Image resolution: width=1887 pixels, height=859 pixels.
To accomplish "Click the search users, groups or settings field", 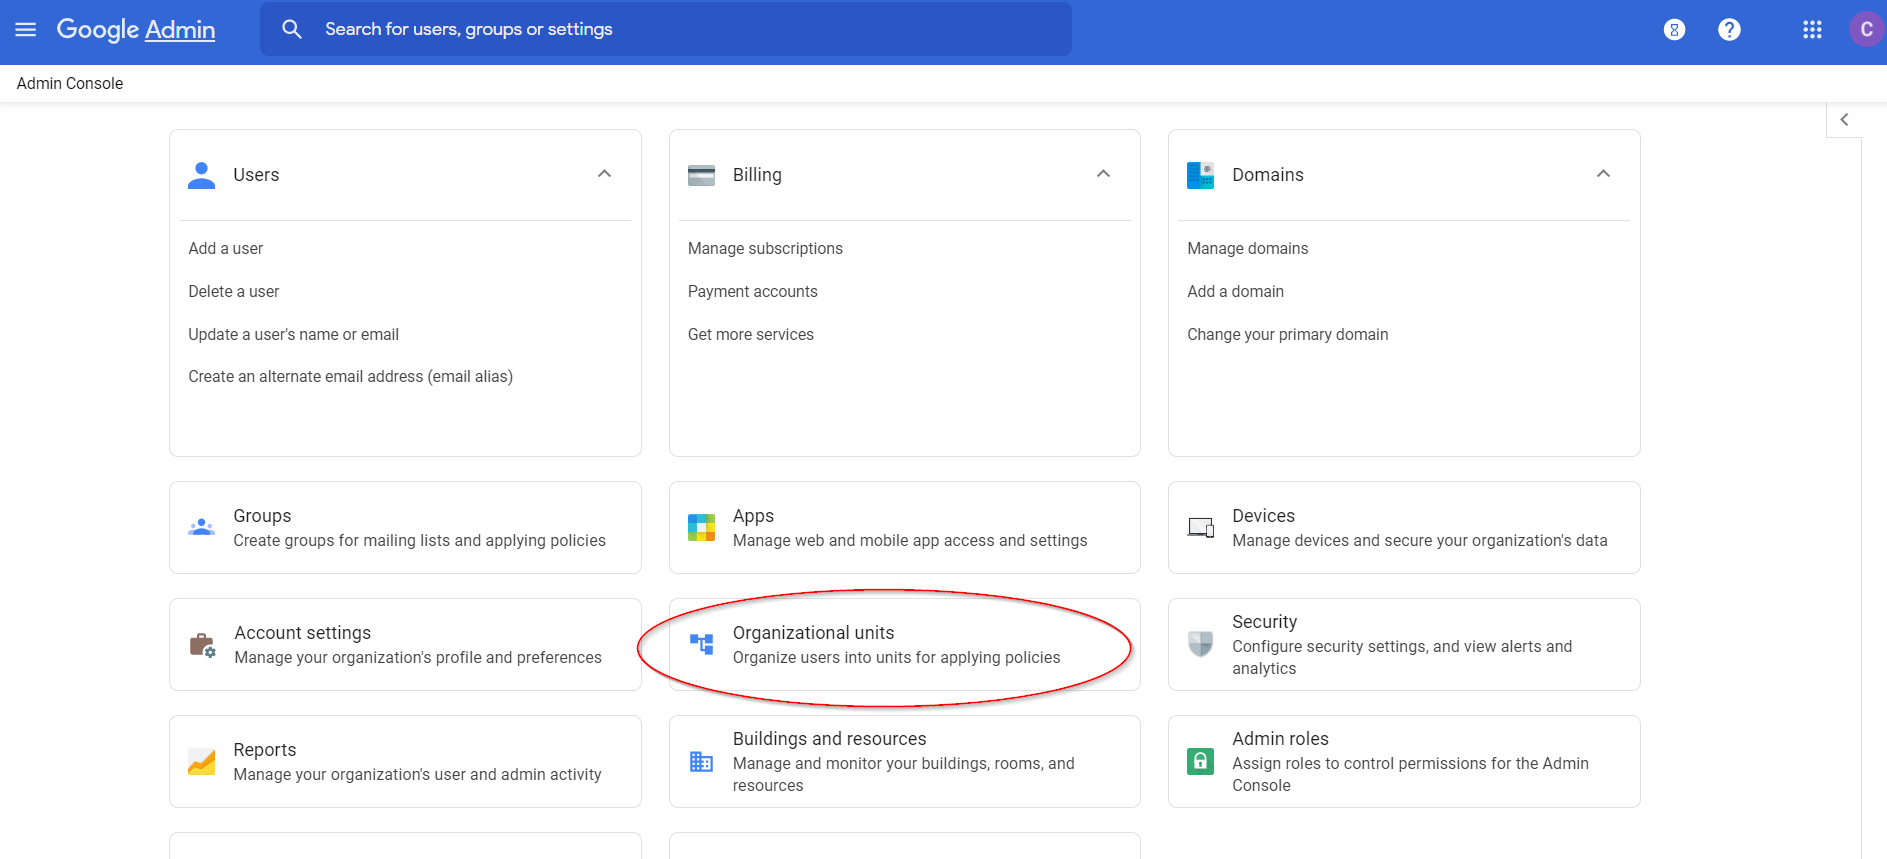I will click(x=666, y=29).
